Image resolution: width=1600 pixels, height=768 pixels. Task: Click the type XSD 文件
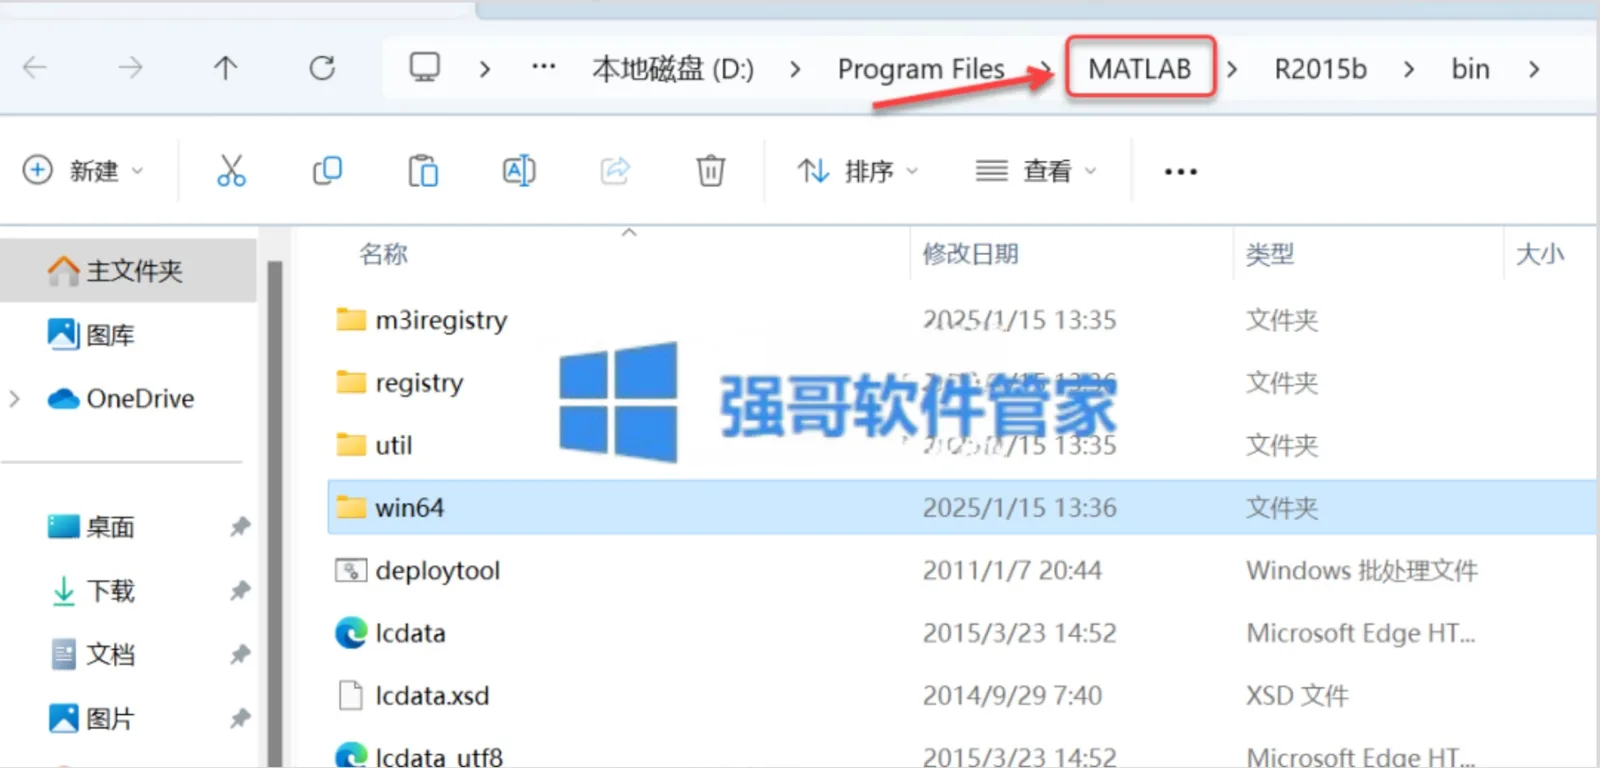pyautogui.click(x=1297, y=696)
